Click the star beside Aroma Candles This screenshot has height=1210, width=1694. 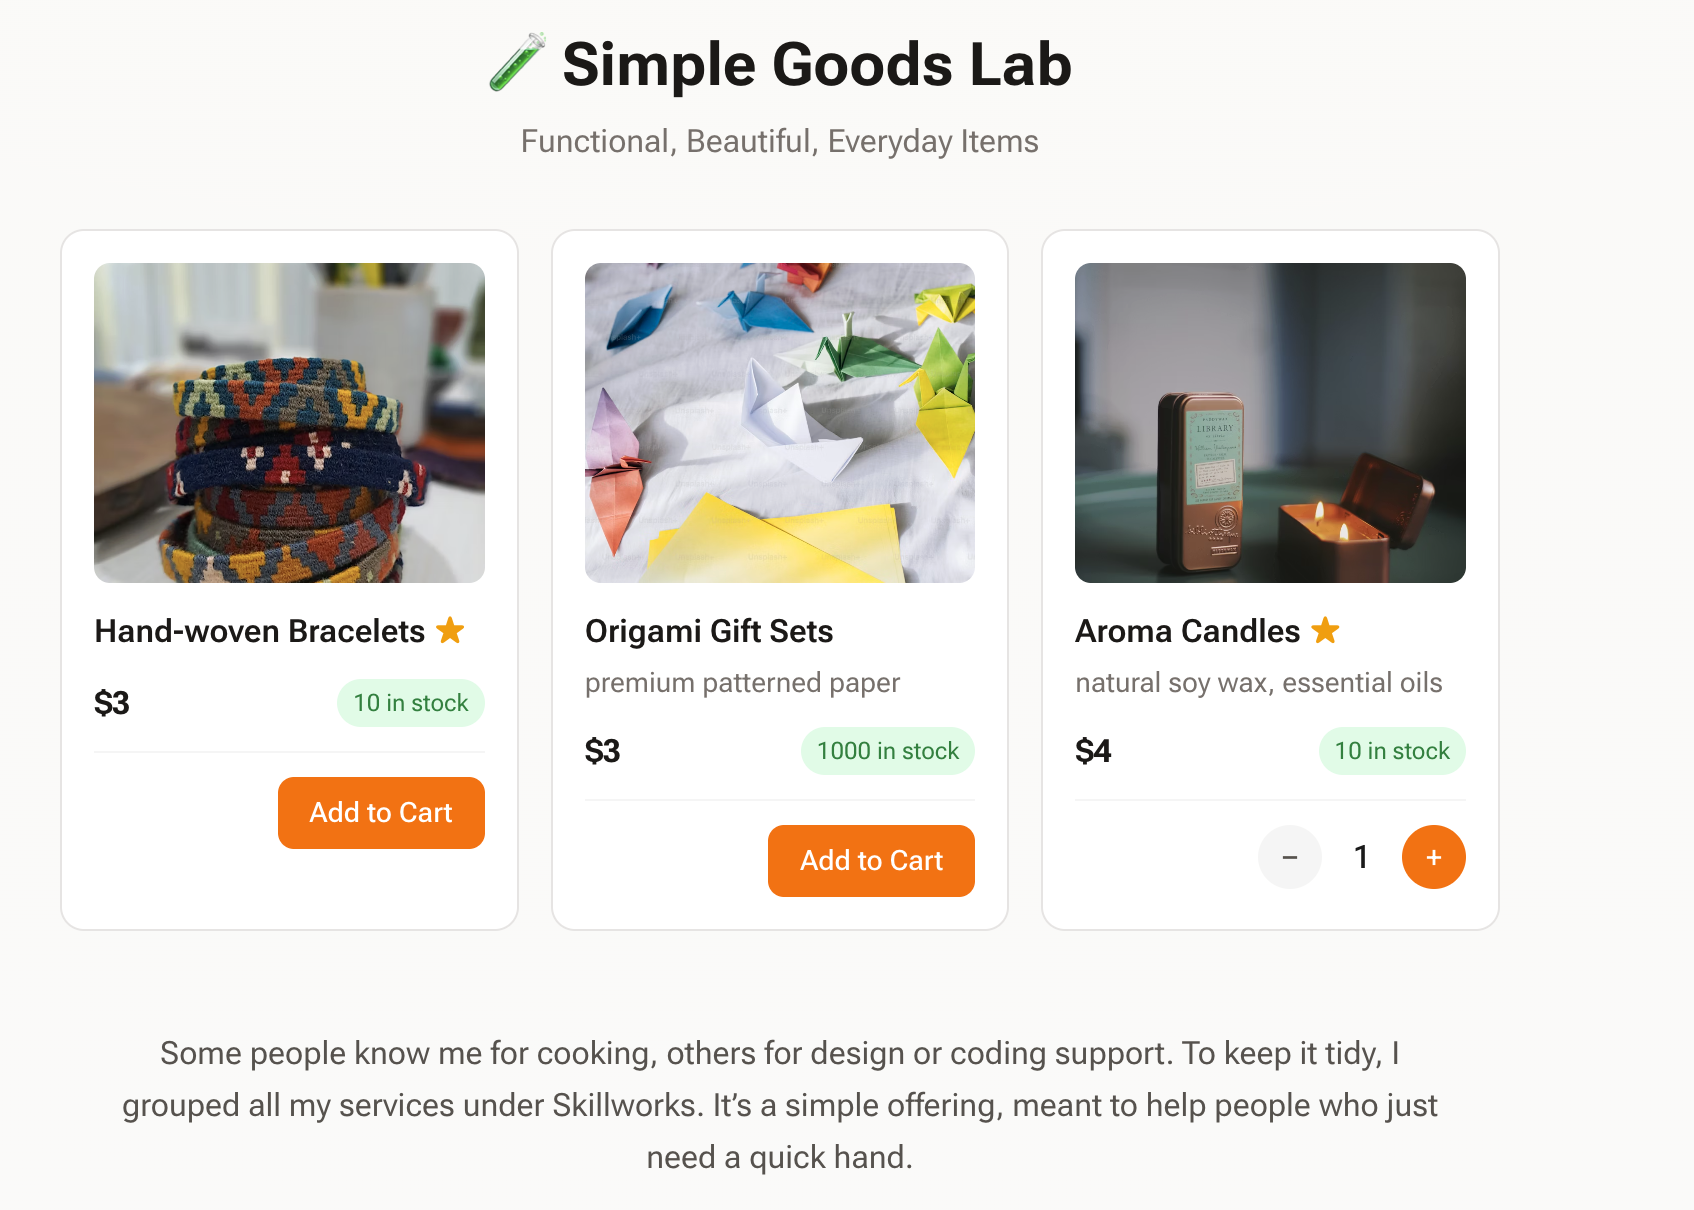point(1325,631)
